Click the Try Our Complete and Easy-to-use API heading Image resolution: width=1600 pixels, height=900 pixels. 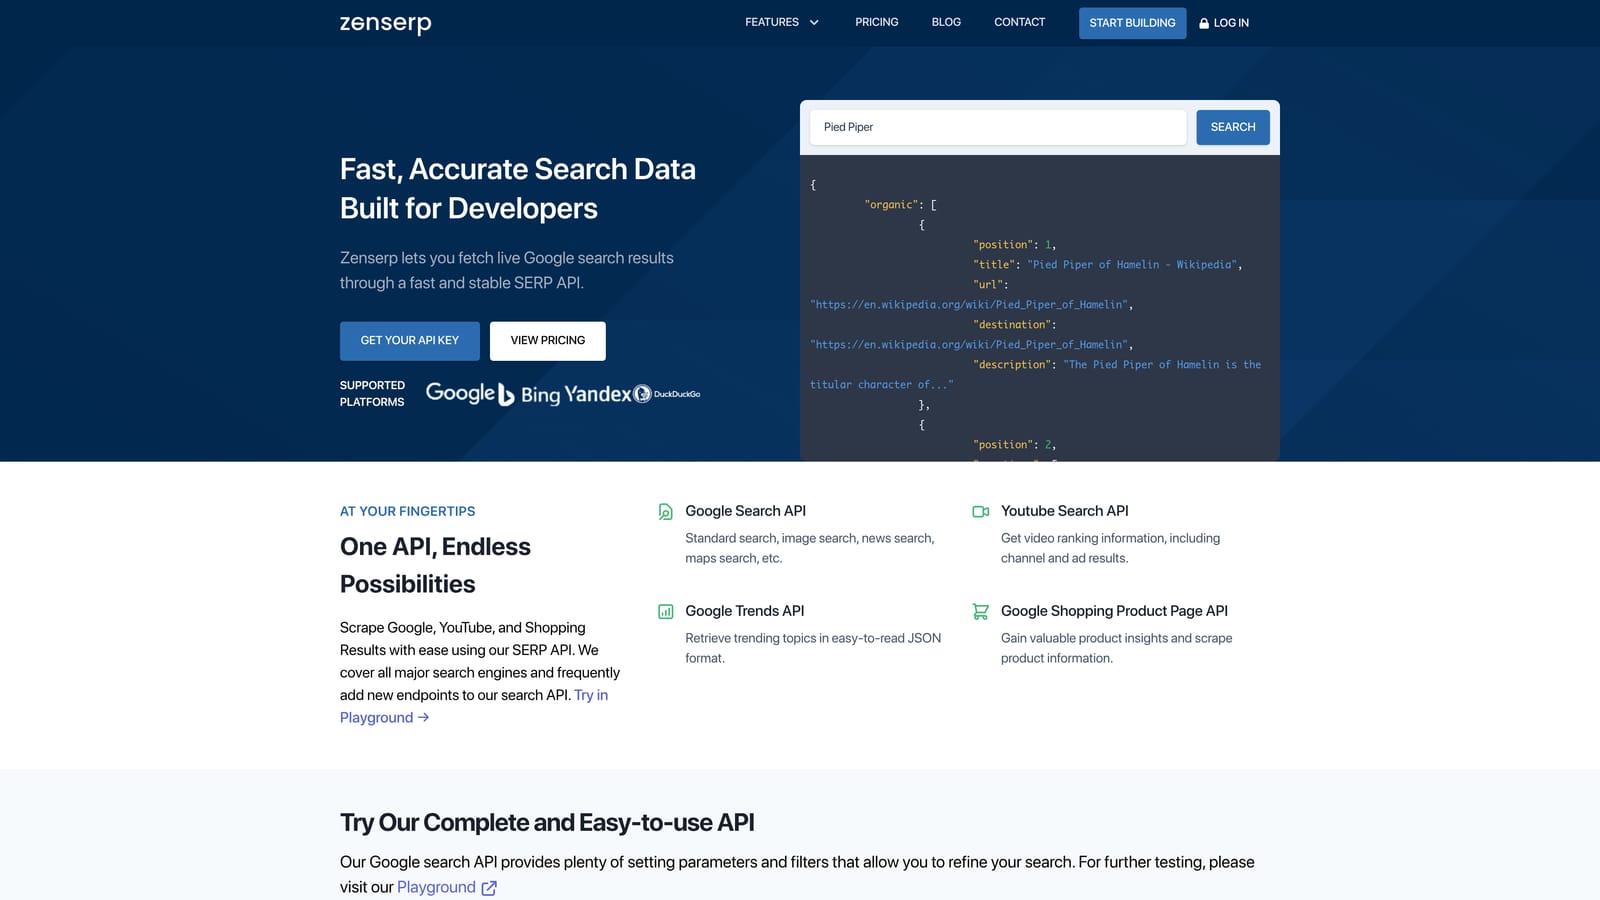547,823
